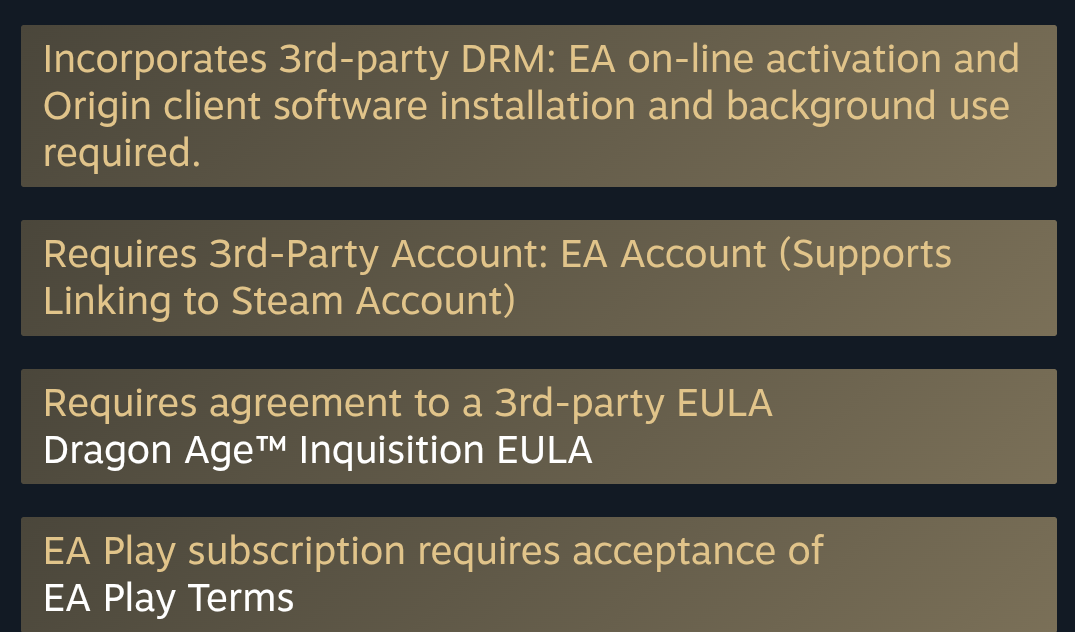Viewport: 1075px width, 632px height.
Task: Click the "Linking to Steam Account)" text
Action: [279, 301]
